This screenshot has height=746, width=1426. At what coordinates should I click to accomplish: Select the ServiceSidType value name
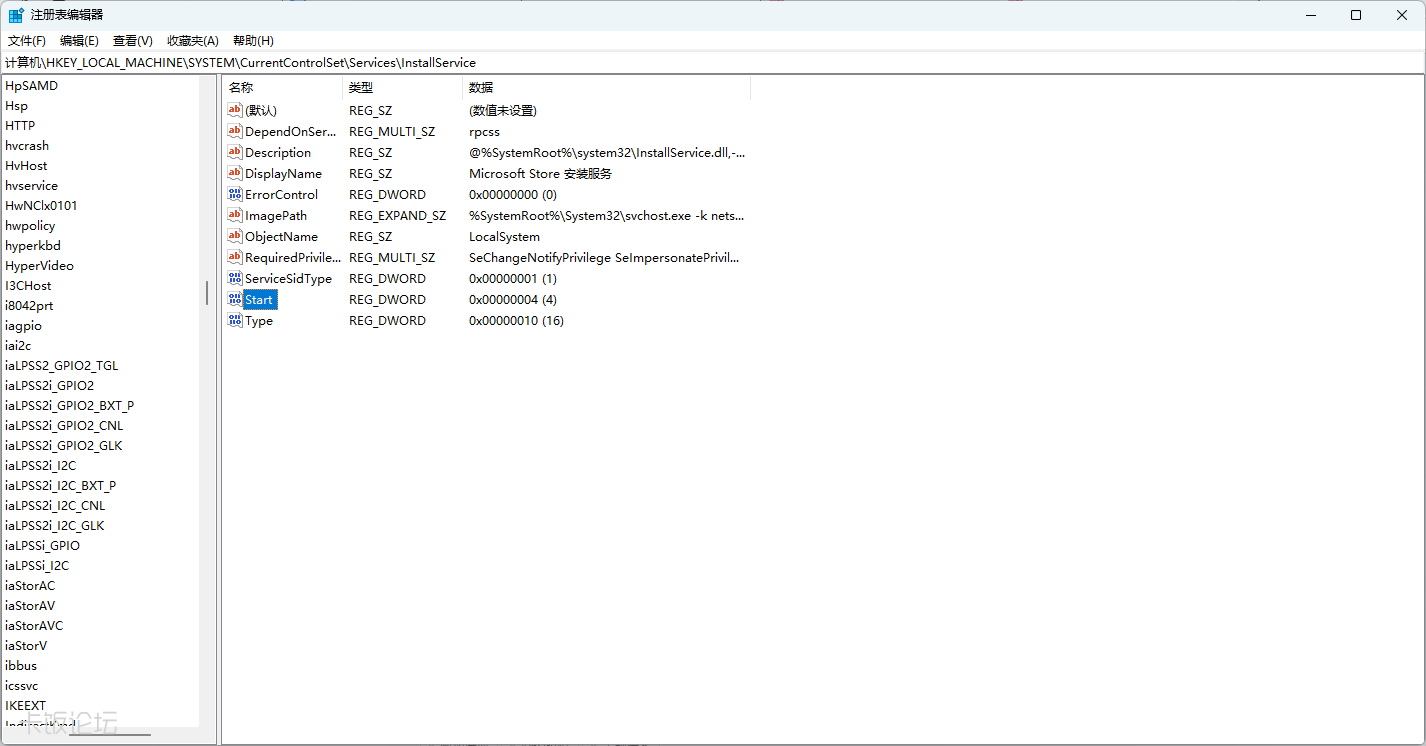click(x=288, y=278)
